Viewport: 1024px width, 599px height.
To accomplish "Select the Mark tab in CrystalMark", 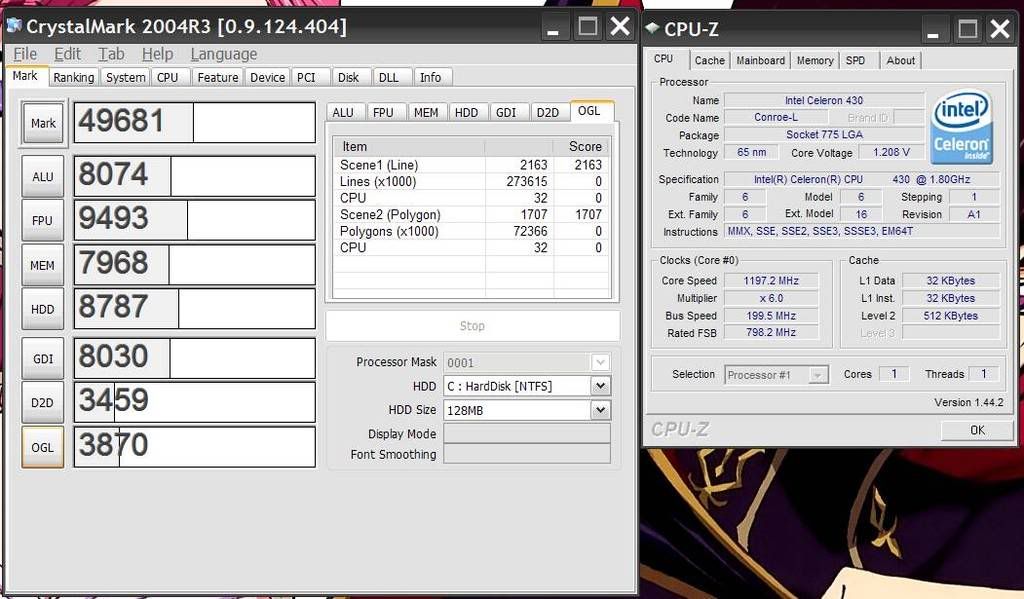I will pyautogui.click(x=25, y=76).
